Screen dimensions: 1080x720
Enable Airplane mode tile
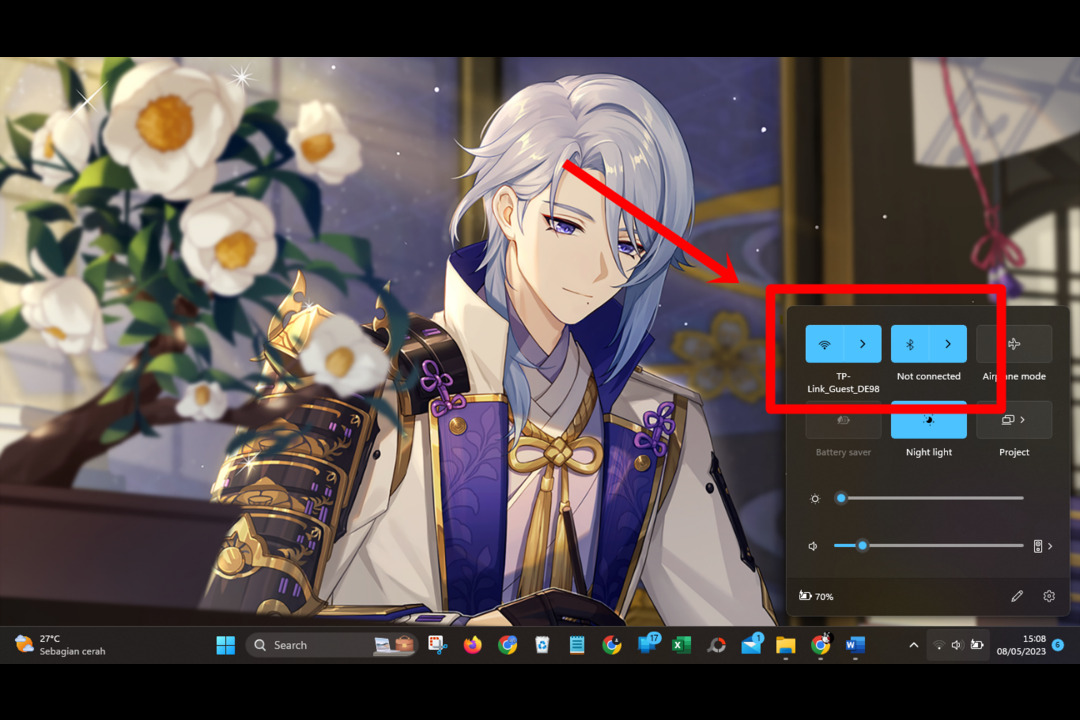tap(1014, 344)
